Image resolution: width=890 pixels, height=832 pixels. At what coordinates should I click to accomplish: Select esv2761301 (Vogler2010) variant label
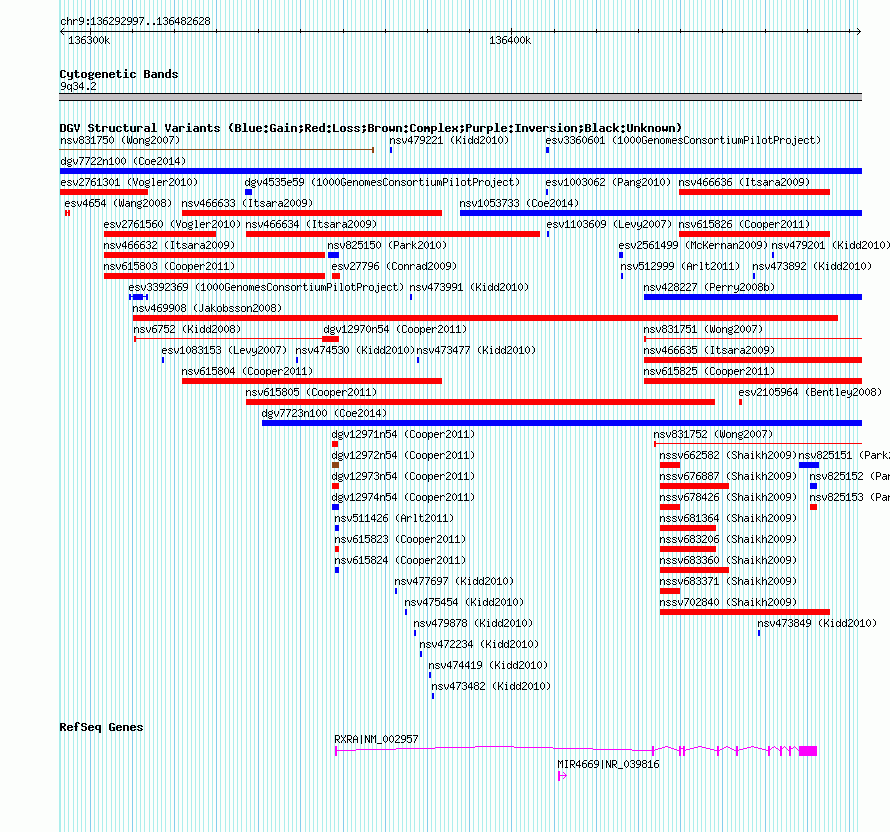coord(129,182)
